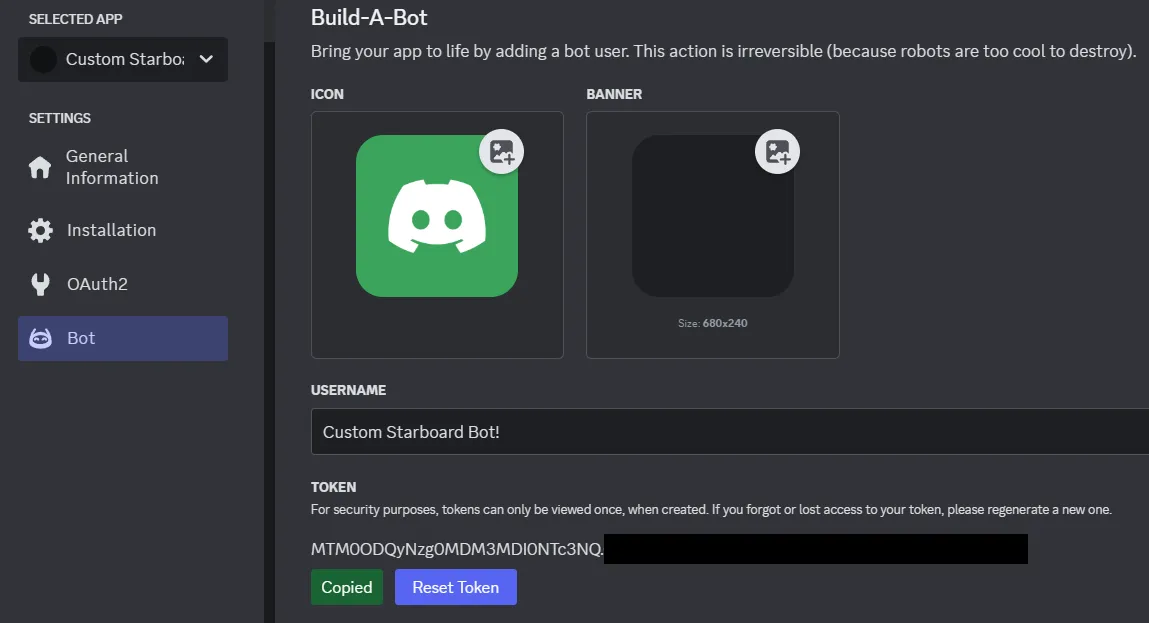Click the visible token text MTM0ODQy

pos(457,549)
